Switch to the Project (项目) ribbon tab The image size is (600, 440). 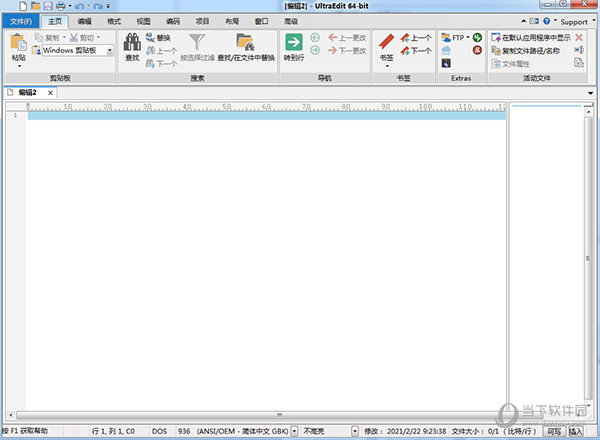[202, 21]
